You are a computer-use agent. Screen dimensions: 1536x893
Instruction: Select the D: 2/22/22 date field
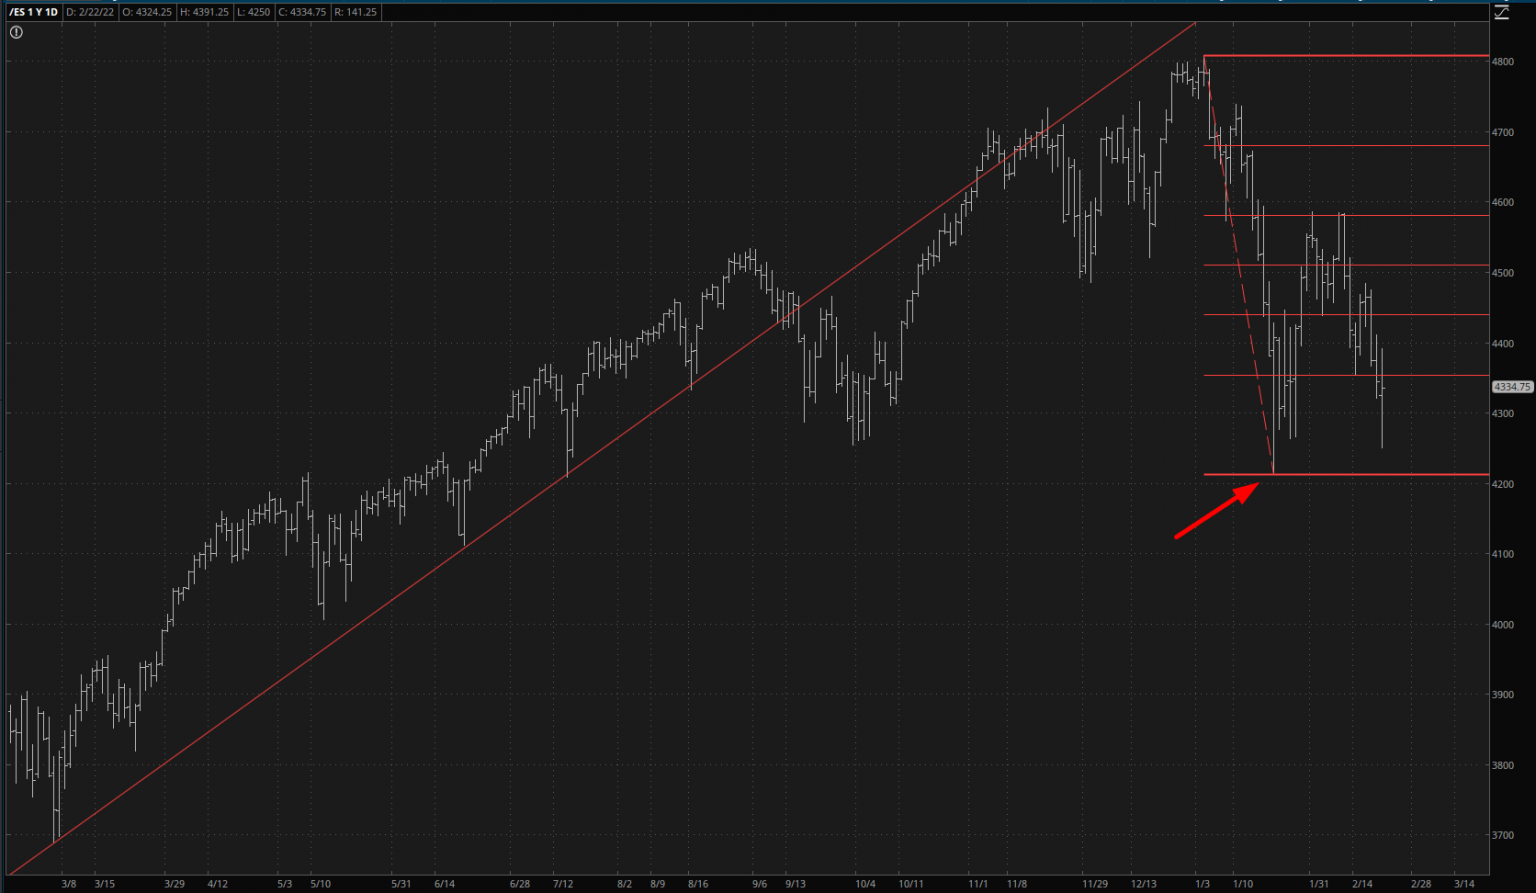point(90,12)
